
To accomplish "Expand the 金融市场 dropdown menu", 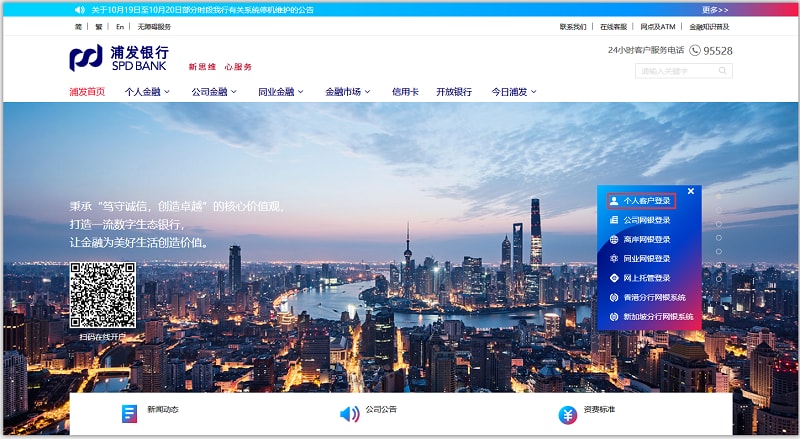I will (347, 92).
